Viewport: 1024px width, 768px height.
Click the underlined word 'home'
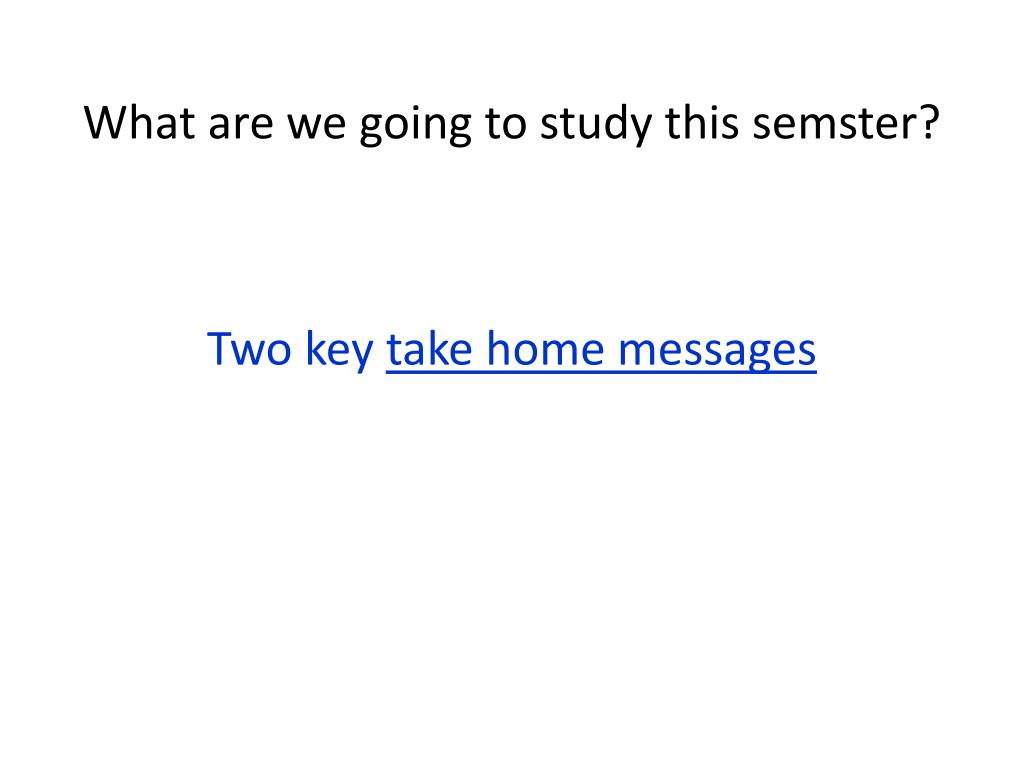tap(545, 348)
